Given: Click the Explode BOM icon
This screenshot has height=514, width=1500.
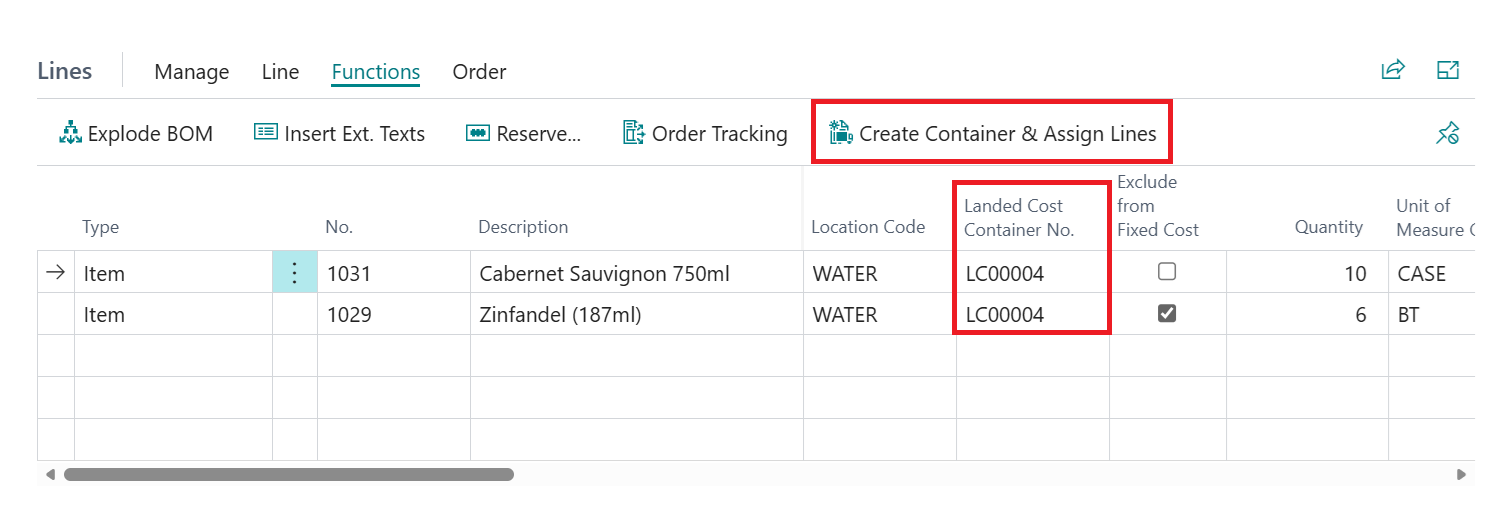Looking at the screenshot, I should click(70, 134).
